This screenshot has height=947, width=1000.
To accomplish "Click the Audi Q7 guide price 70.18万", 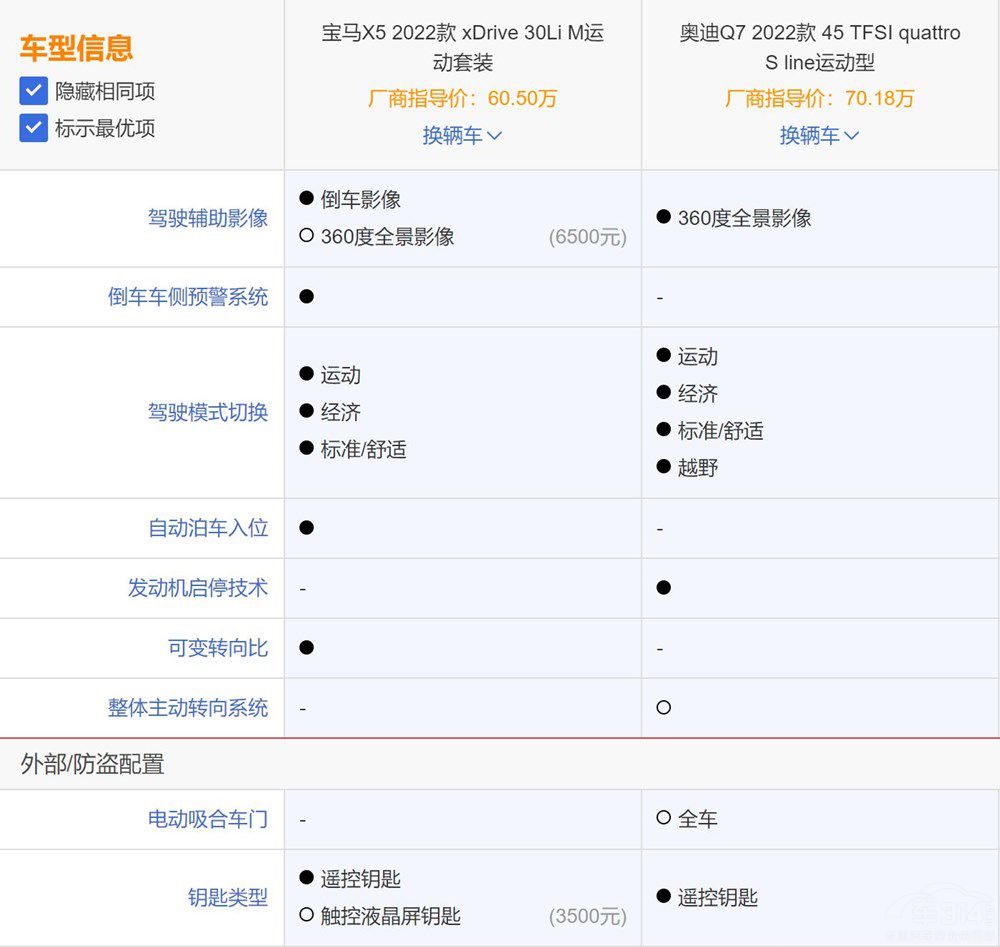I will [x=819, y=99].
